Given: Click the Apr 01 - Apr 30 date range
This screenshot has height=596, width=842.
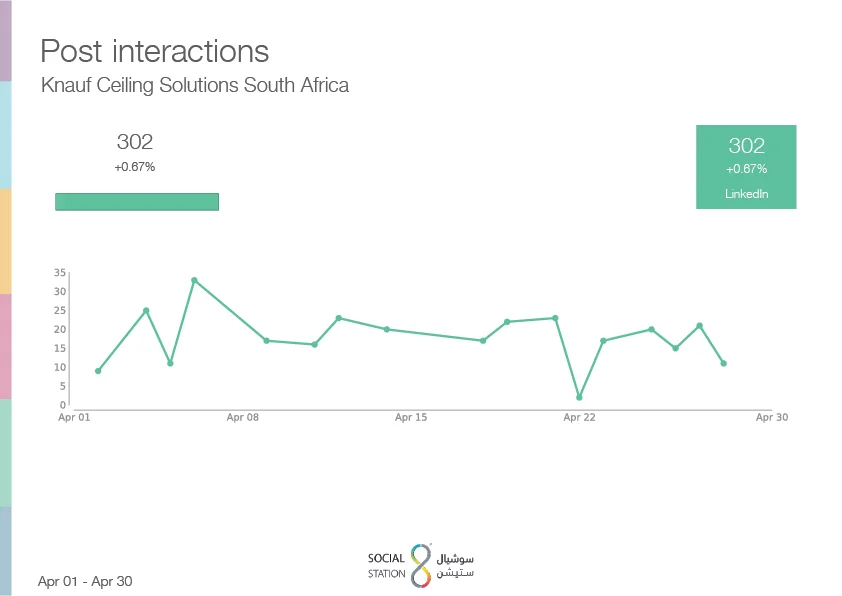Looking at the screenshot, I should [85, 581].
